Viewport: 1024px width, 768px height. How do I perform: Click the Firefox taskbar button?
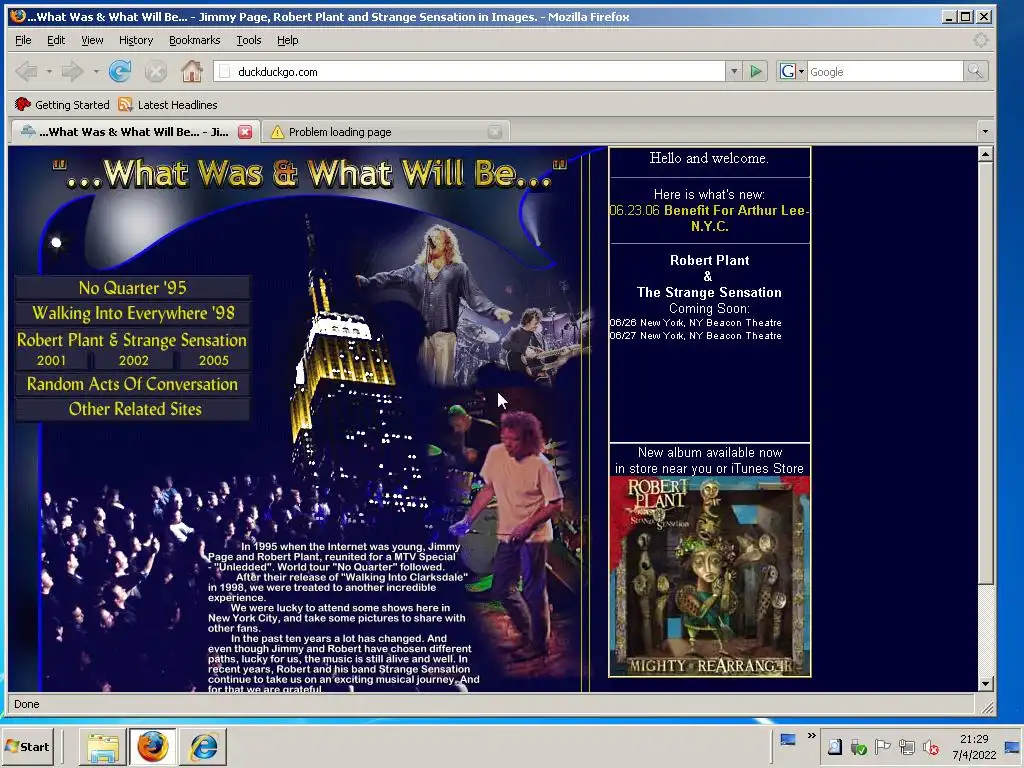tap(153, 746)
